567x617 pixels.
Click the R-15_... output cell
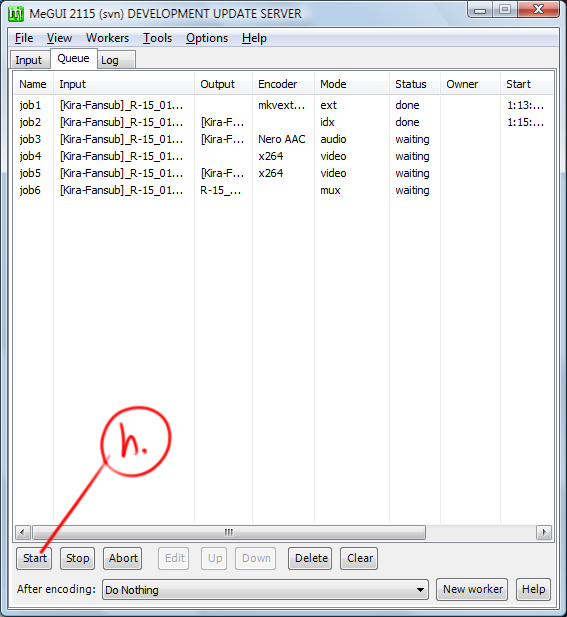tap(221, 190)
